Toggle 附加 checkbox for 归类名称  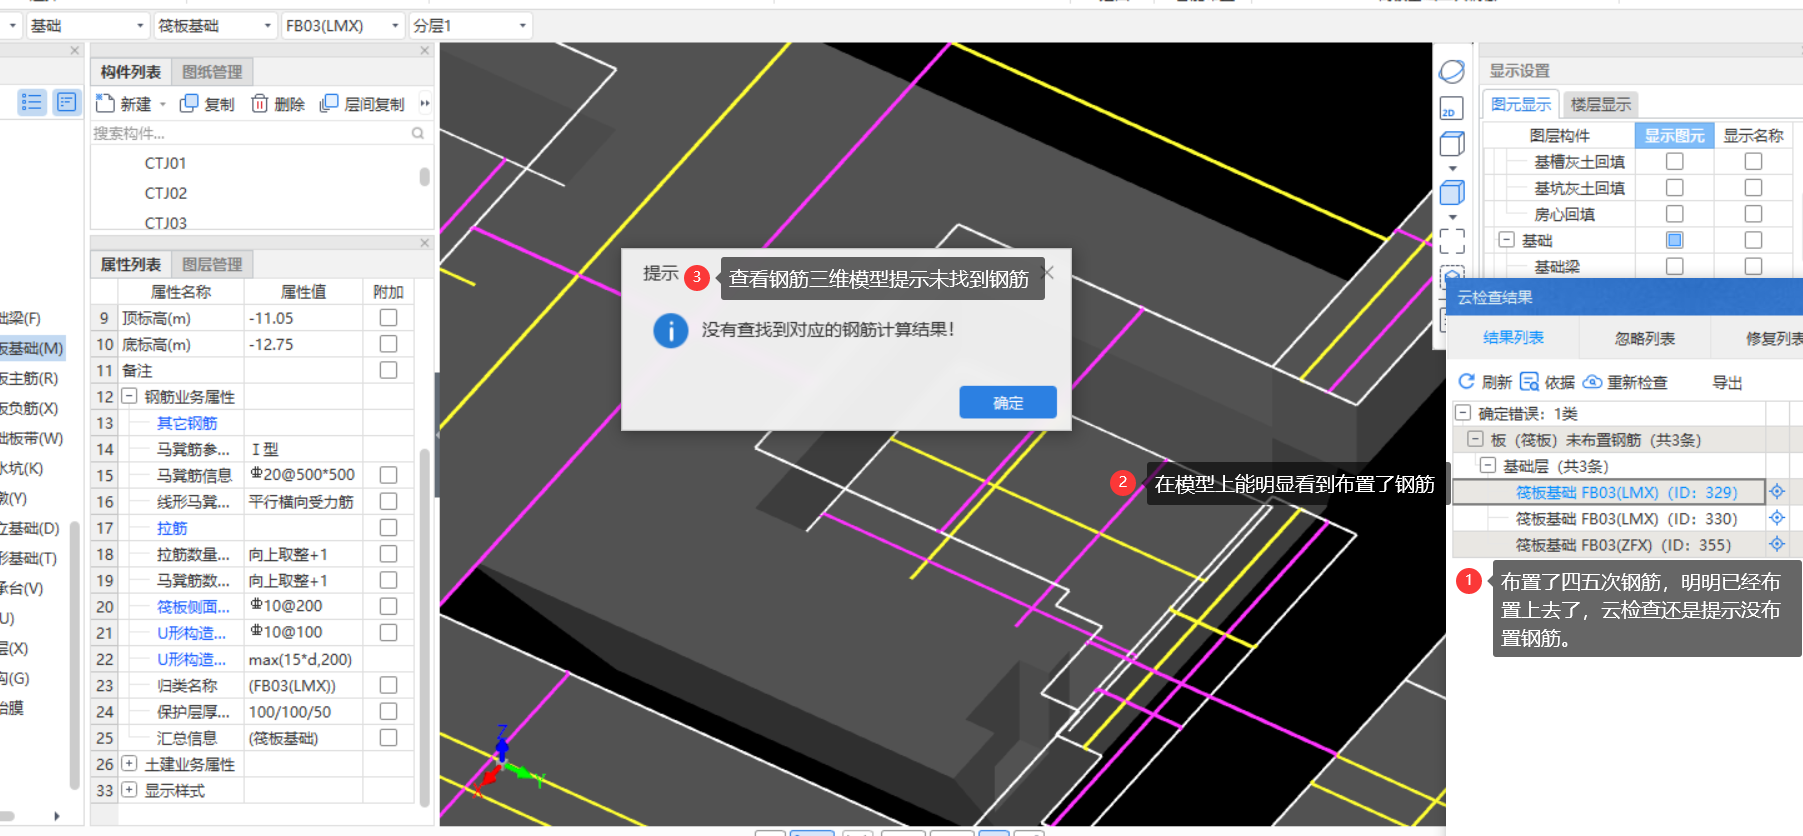coord(389,685)
